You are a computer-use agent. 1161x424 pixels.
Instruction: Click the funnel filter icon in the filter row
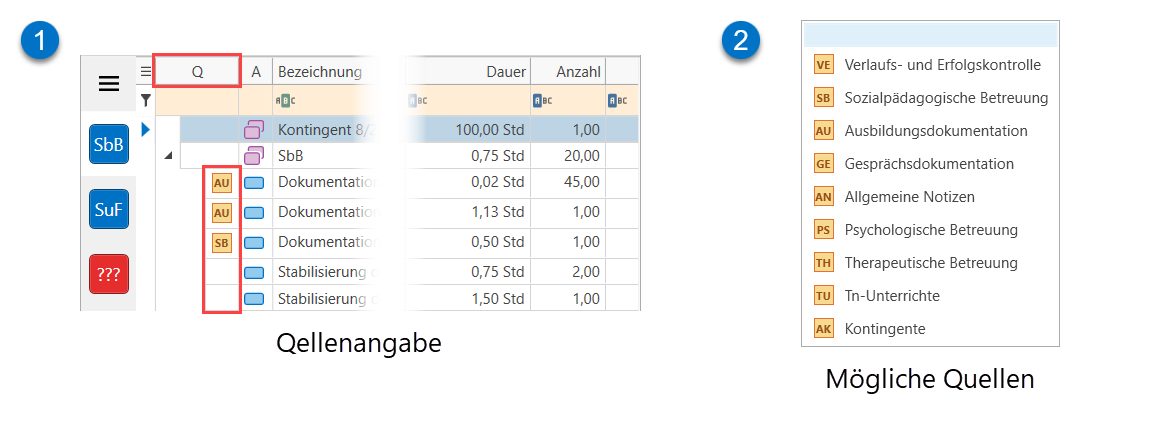145,100
